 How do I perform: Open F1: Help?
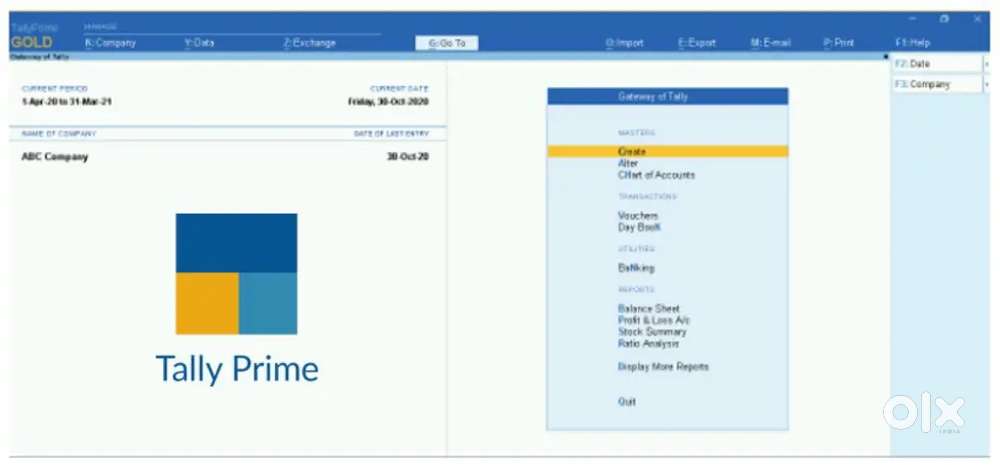[911, 43]
